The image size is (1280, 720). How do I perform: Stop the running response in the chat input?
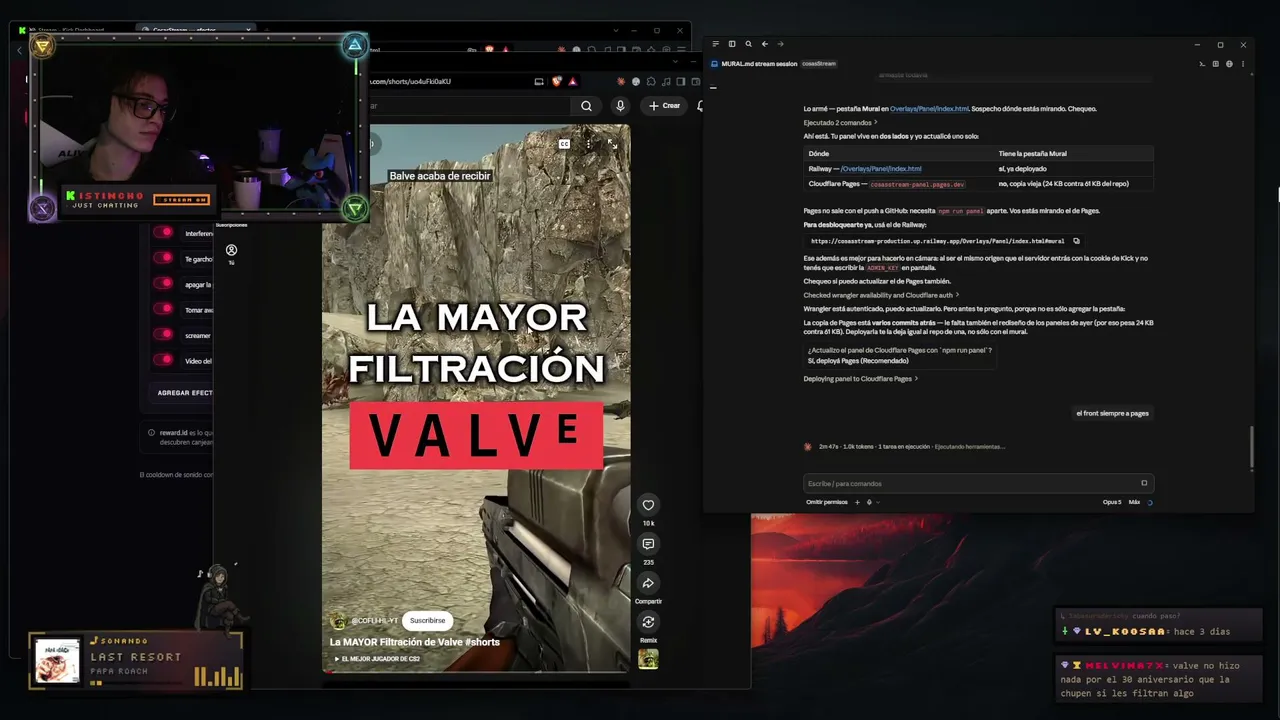1144,483
